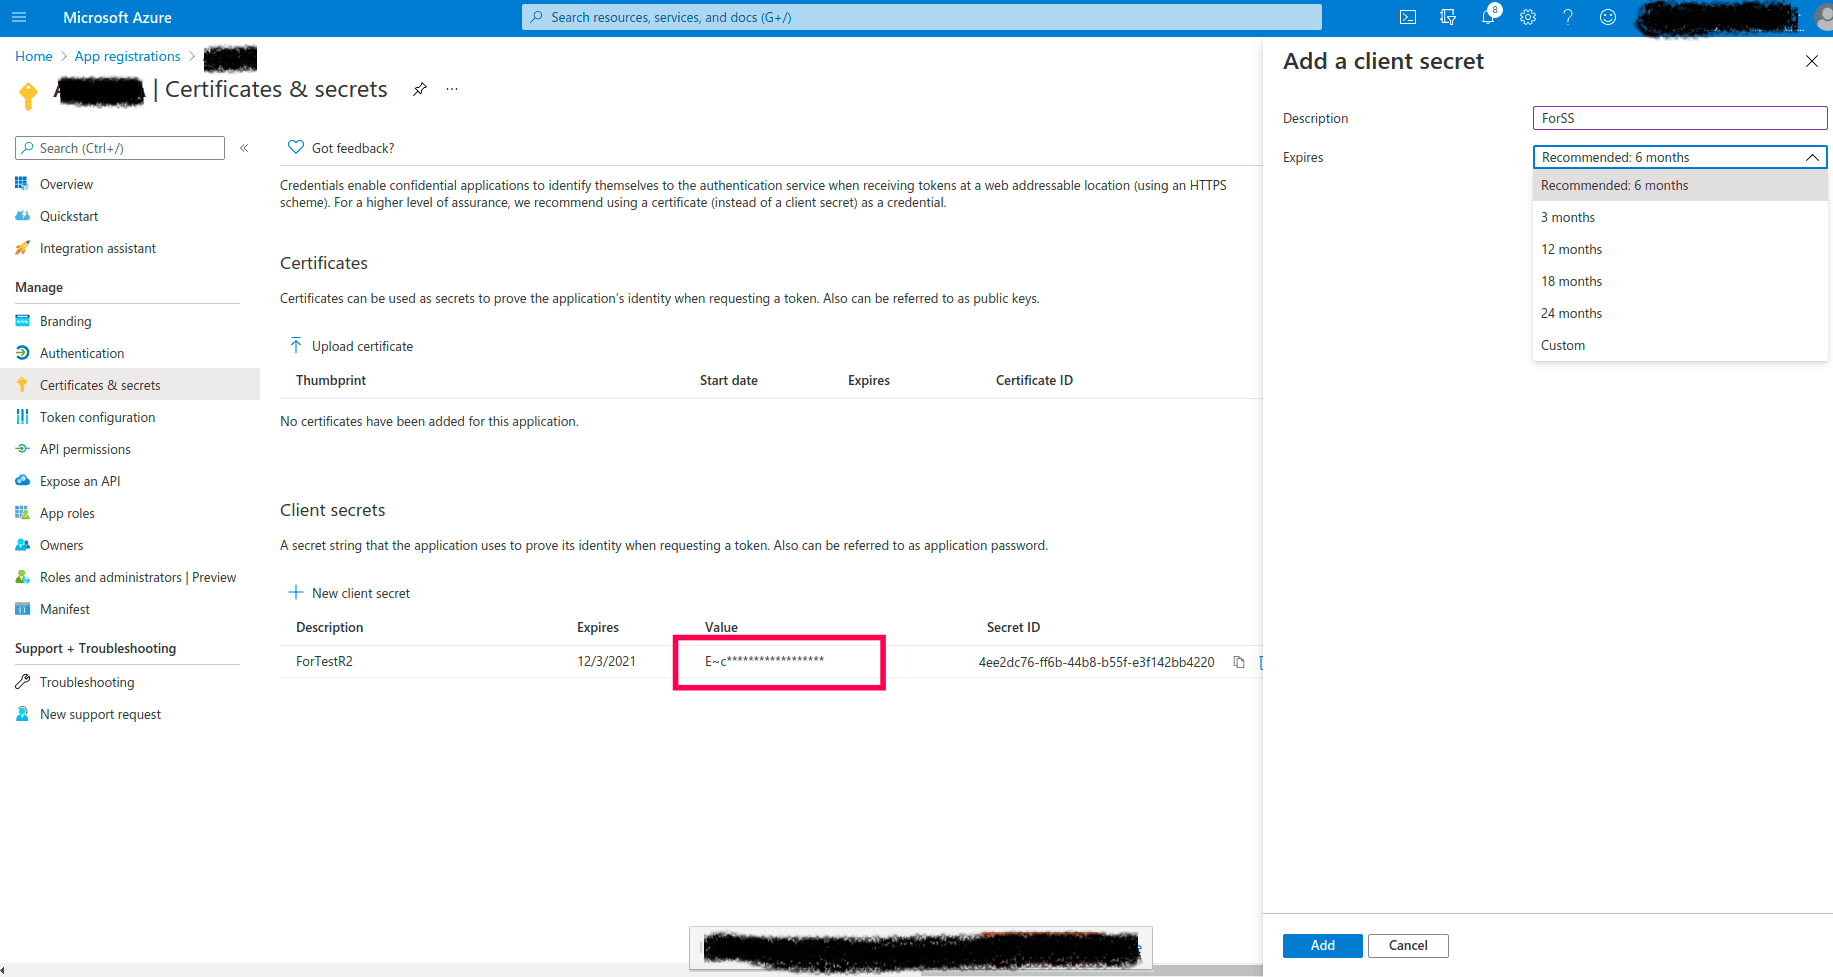Click the horizontal scrollbar left arrow
1833x977 pixels.
point(4,970)
